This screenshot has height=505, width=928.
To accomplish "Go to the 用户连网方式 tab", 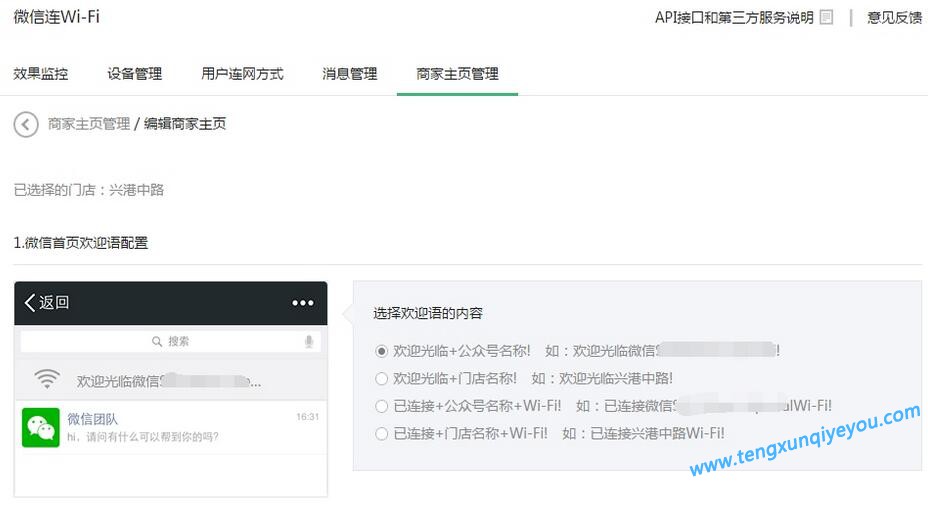I will pyautogui.click(x=242, y=74).
